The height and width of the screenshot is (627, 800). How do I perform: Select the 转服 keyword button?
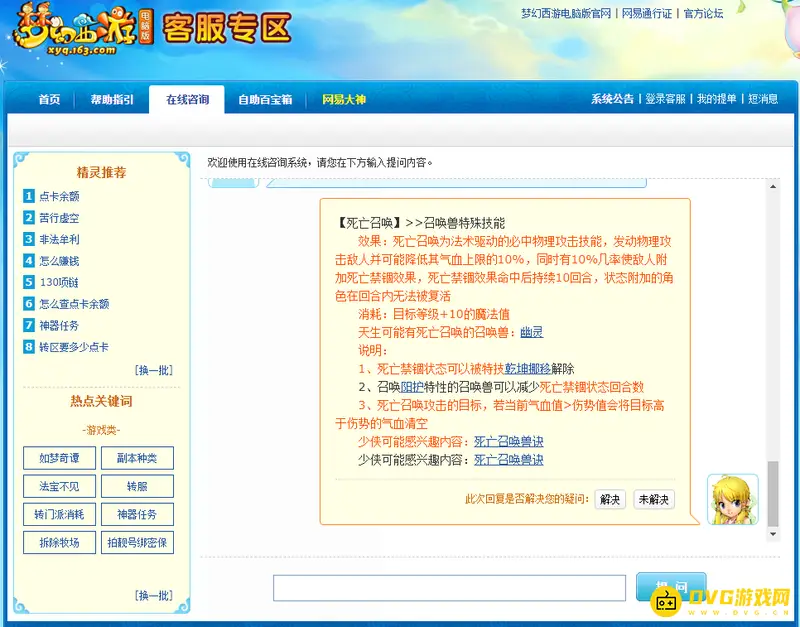(x=137, y=486)
